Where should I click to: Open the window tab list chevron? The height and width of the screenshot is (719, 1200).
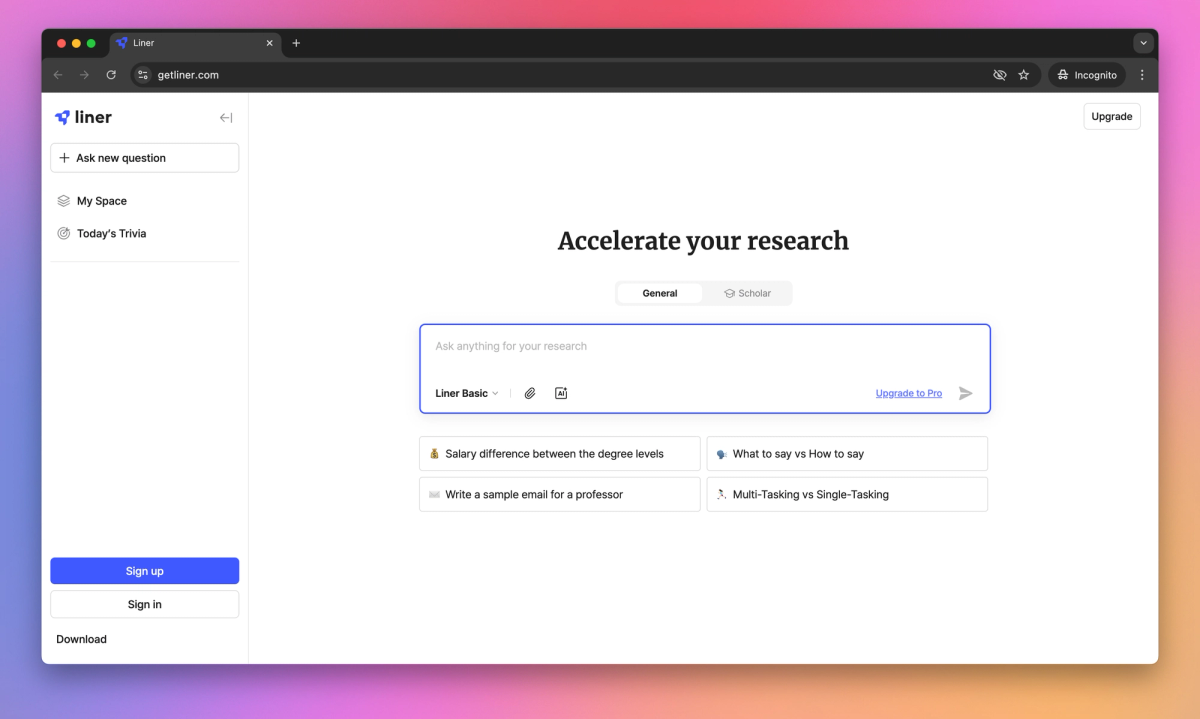[1142, 42]
